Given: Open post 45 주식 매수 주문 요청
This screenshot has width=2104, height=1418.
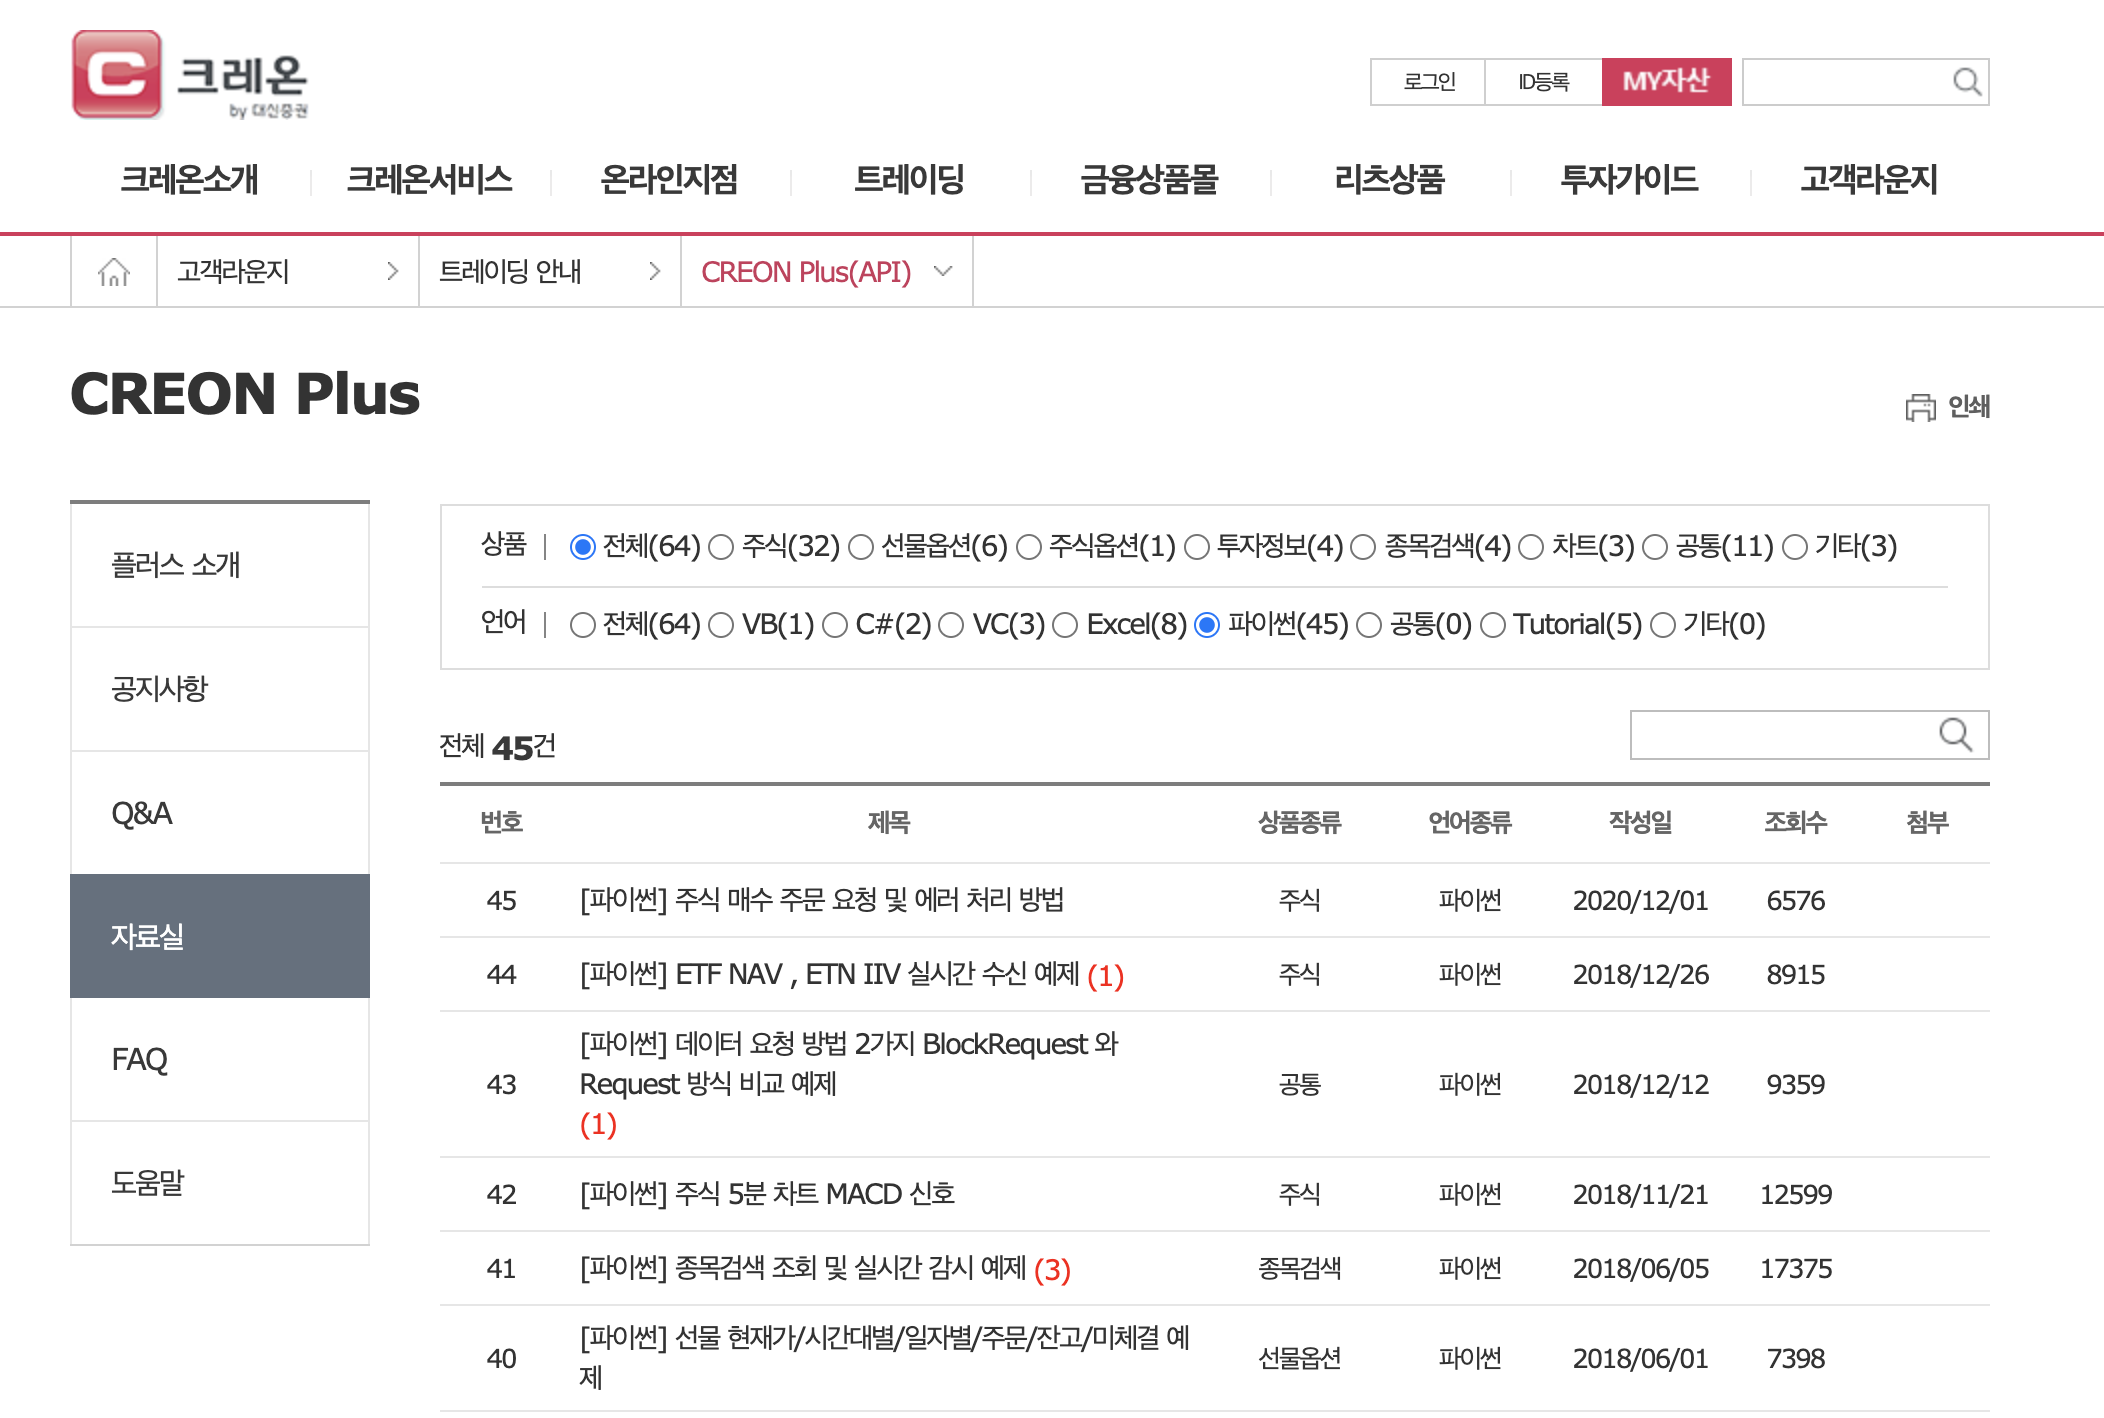Looking at the screenshot, I should click(x=821, y=900).
